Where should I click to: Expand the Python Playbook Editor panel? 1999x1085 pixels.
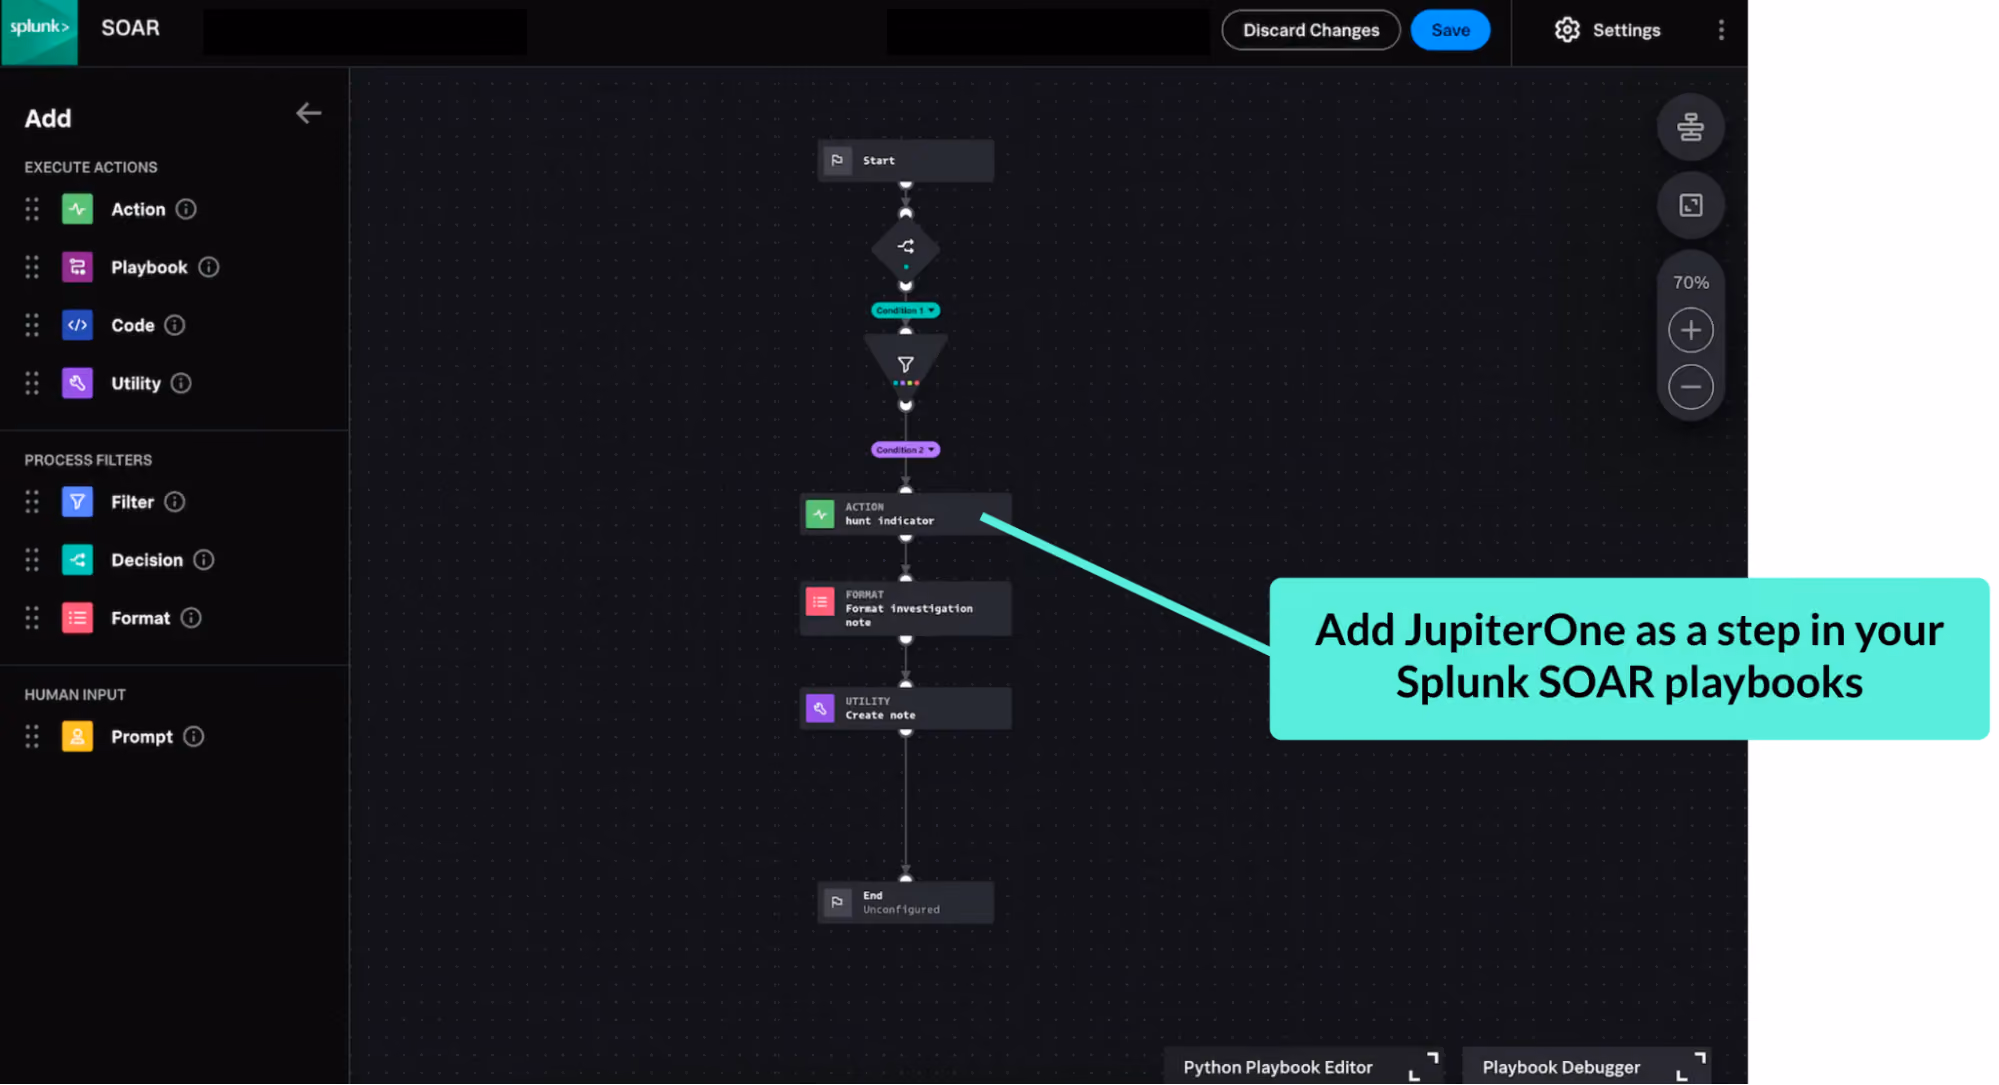[1425, 1067]
